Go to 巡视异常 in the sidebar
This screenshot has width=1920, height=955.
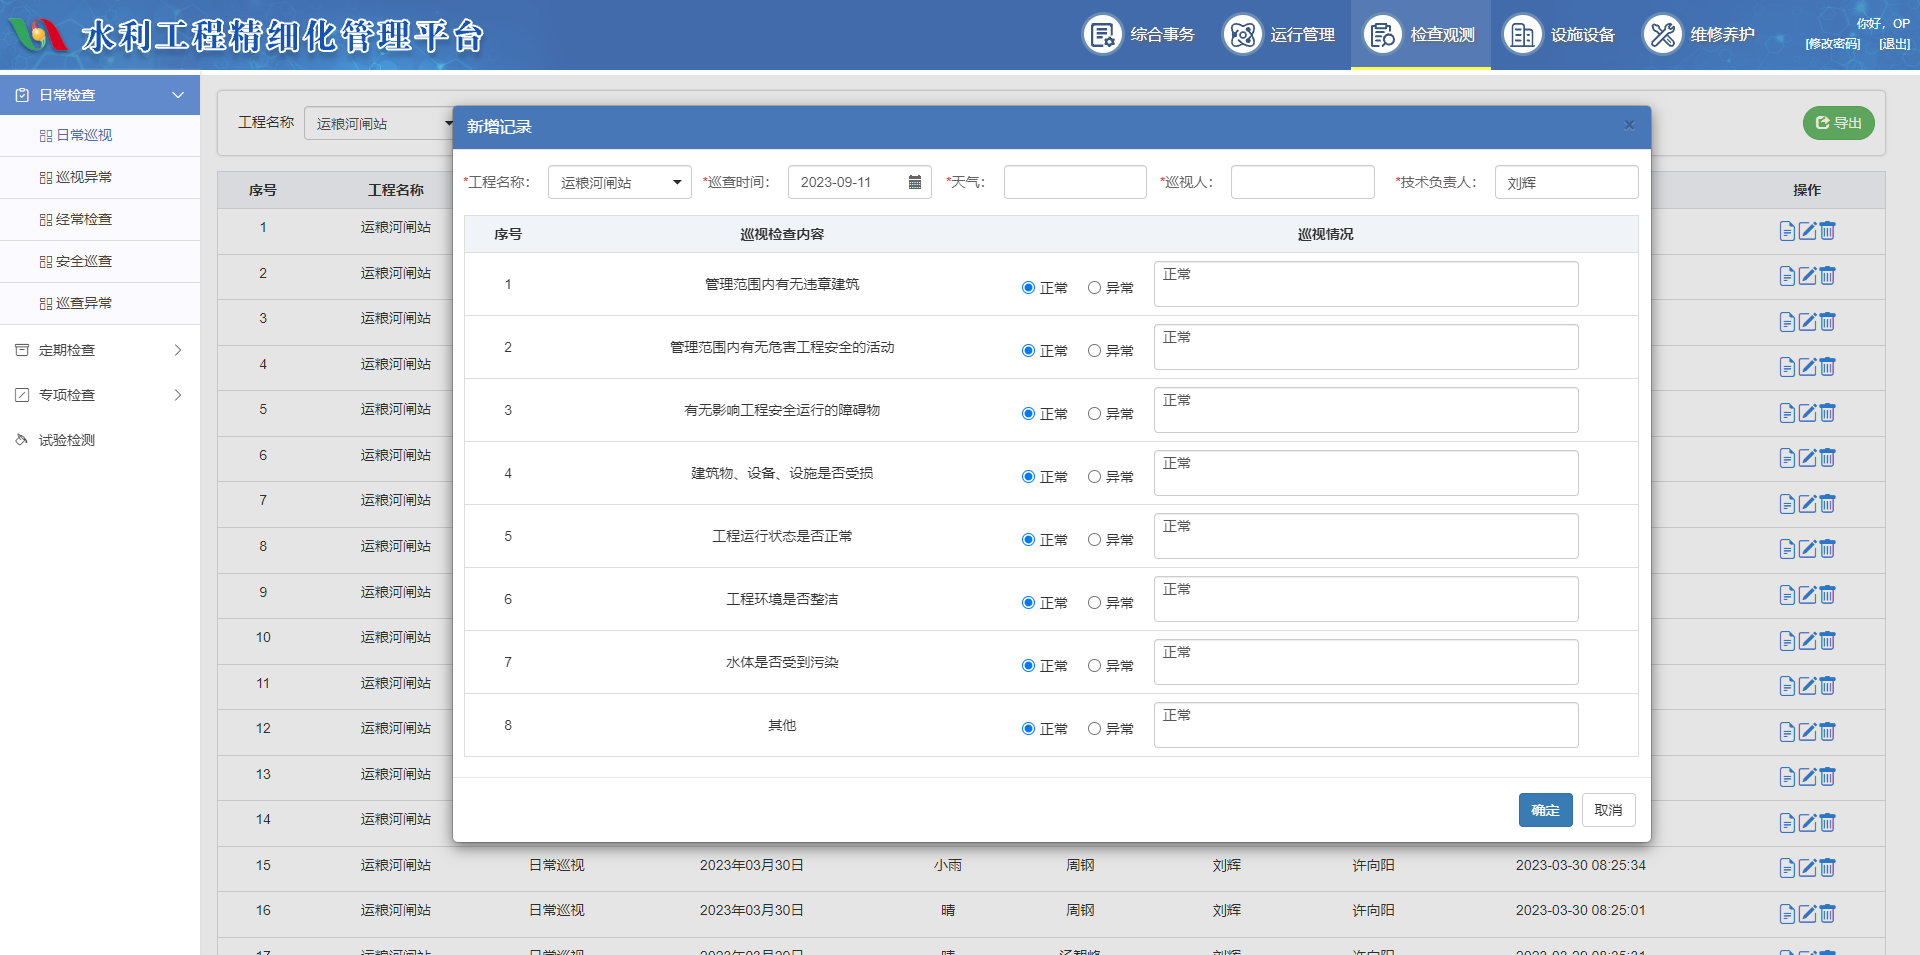[x=84, y=177]
